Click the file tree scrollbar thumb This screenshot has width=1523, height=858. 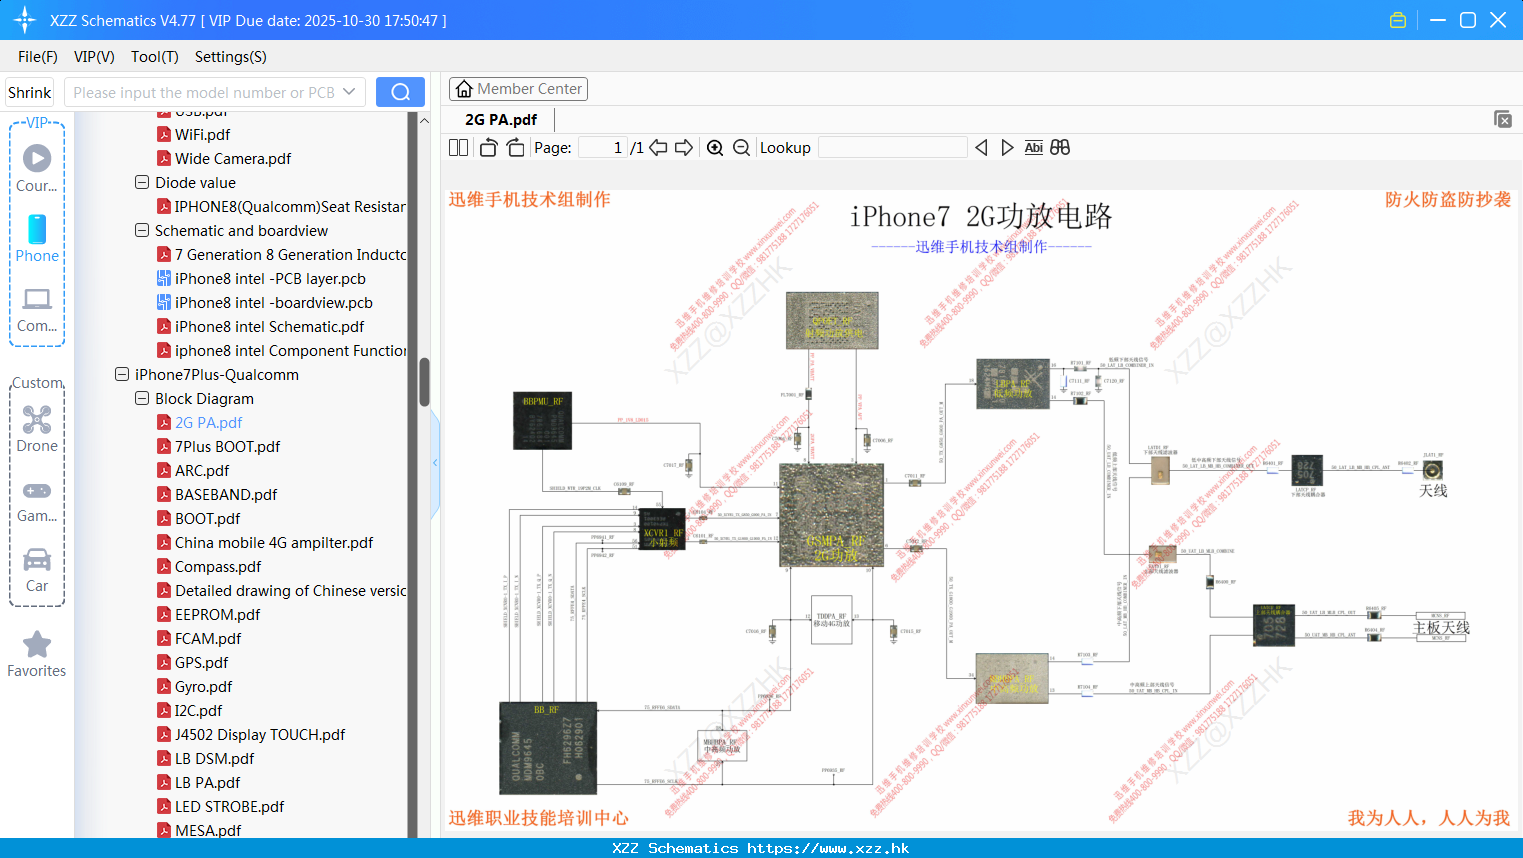click(424, 382)
